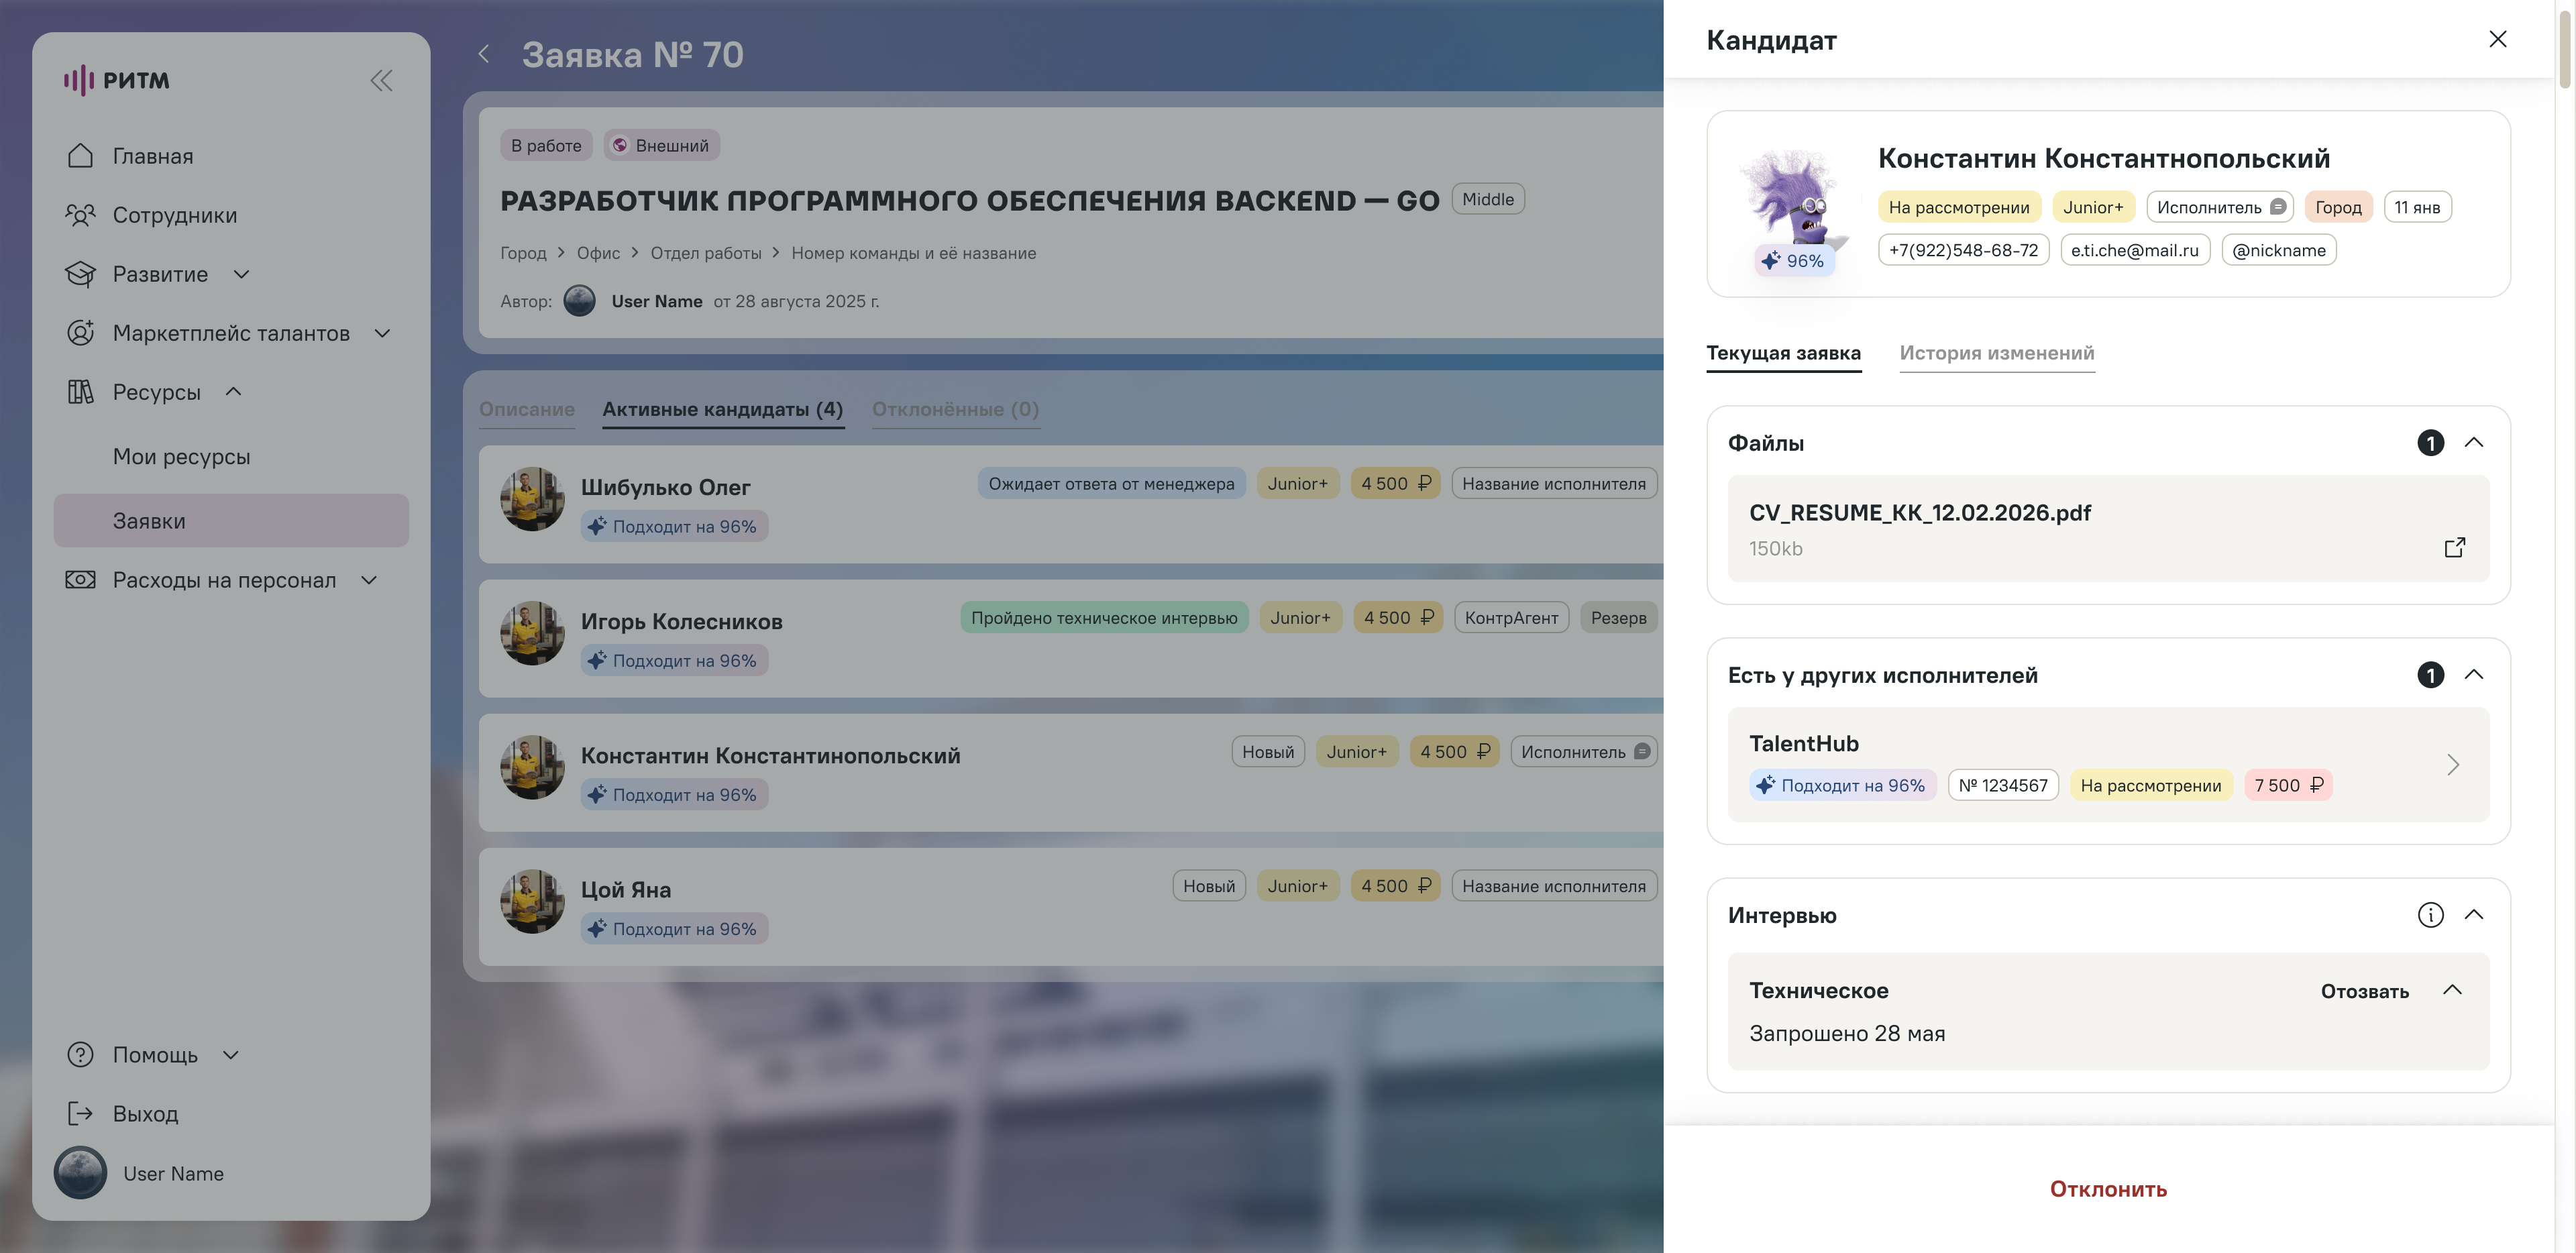The image size is (2576, 1253).
Task: Open the Отклонённые (0) tab
Action: coord(955,409)
